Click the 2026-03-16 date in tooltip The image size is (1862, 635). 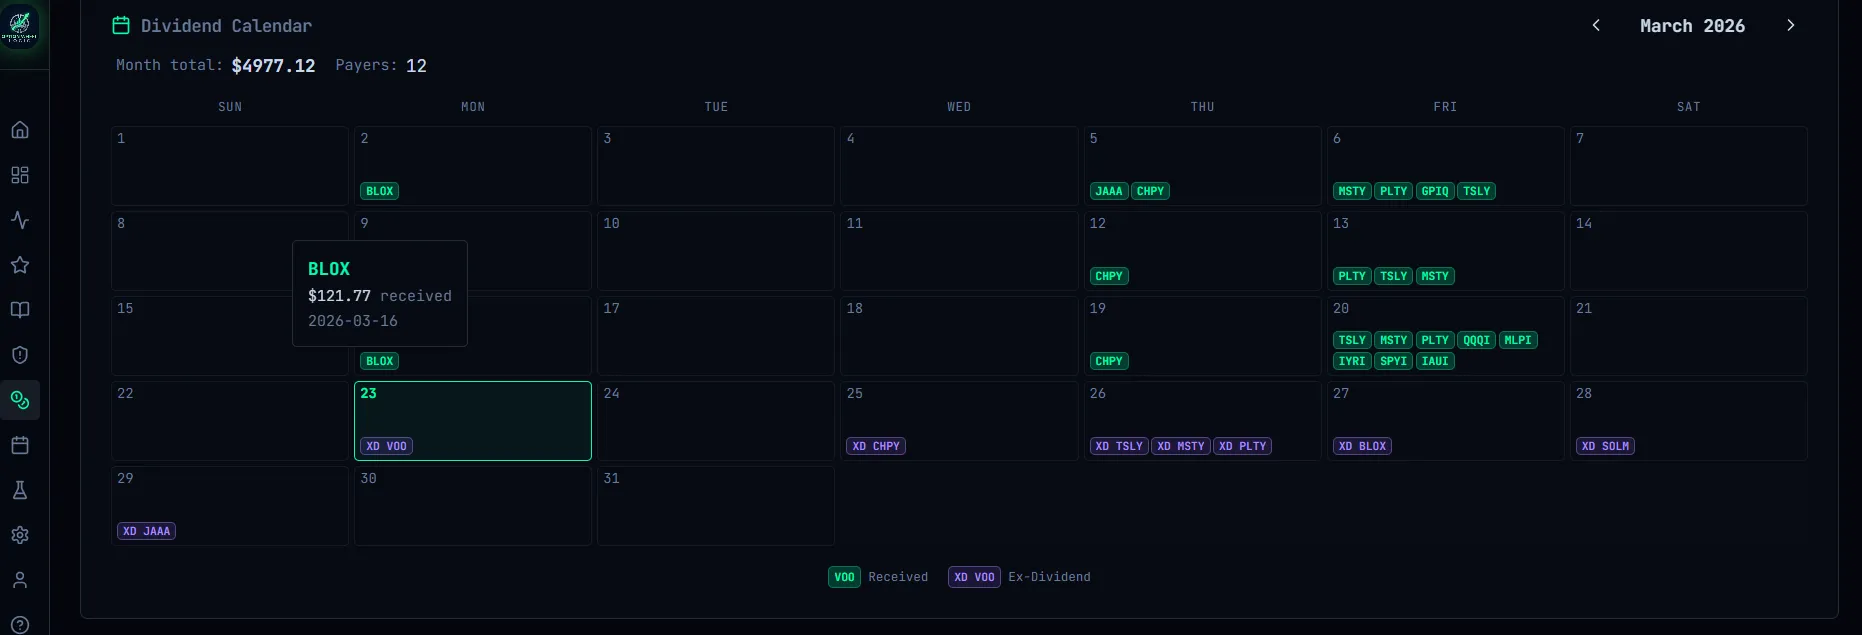click(x=353, y=321)
